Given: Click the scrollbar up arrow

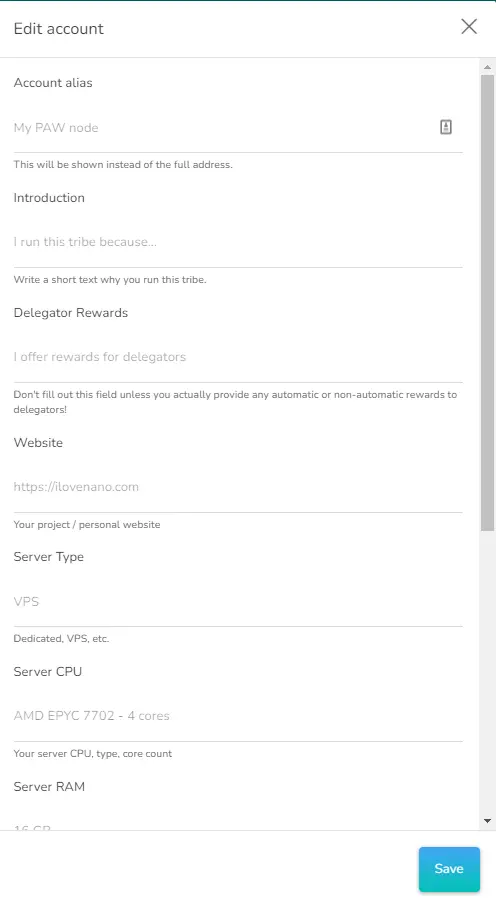Looking at the screenshot, I should [x=487, y=67].
